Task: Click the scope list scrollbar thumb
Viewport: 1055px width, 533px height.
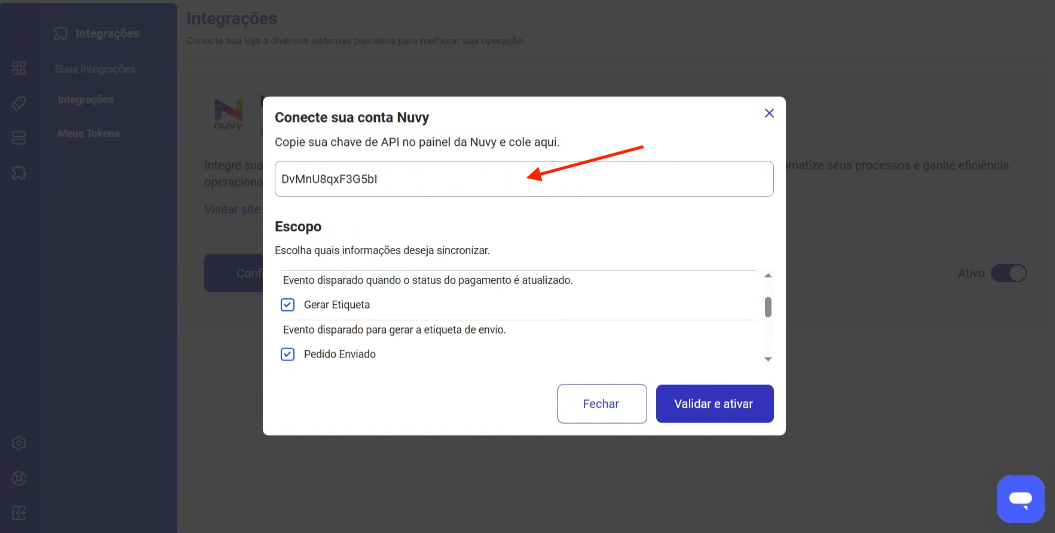Action: [x=768, y=306]
